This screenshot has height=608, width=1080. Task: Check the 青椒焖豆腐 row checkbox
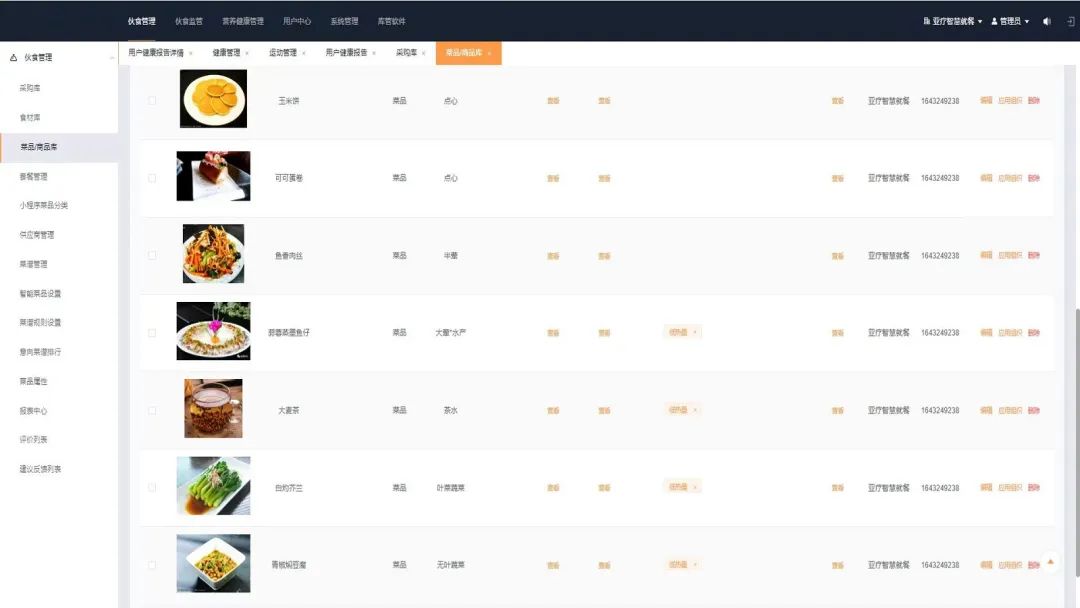click(x=152, y=565)
